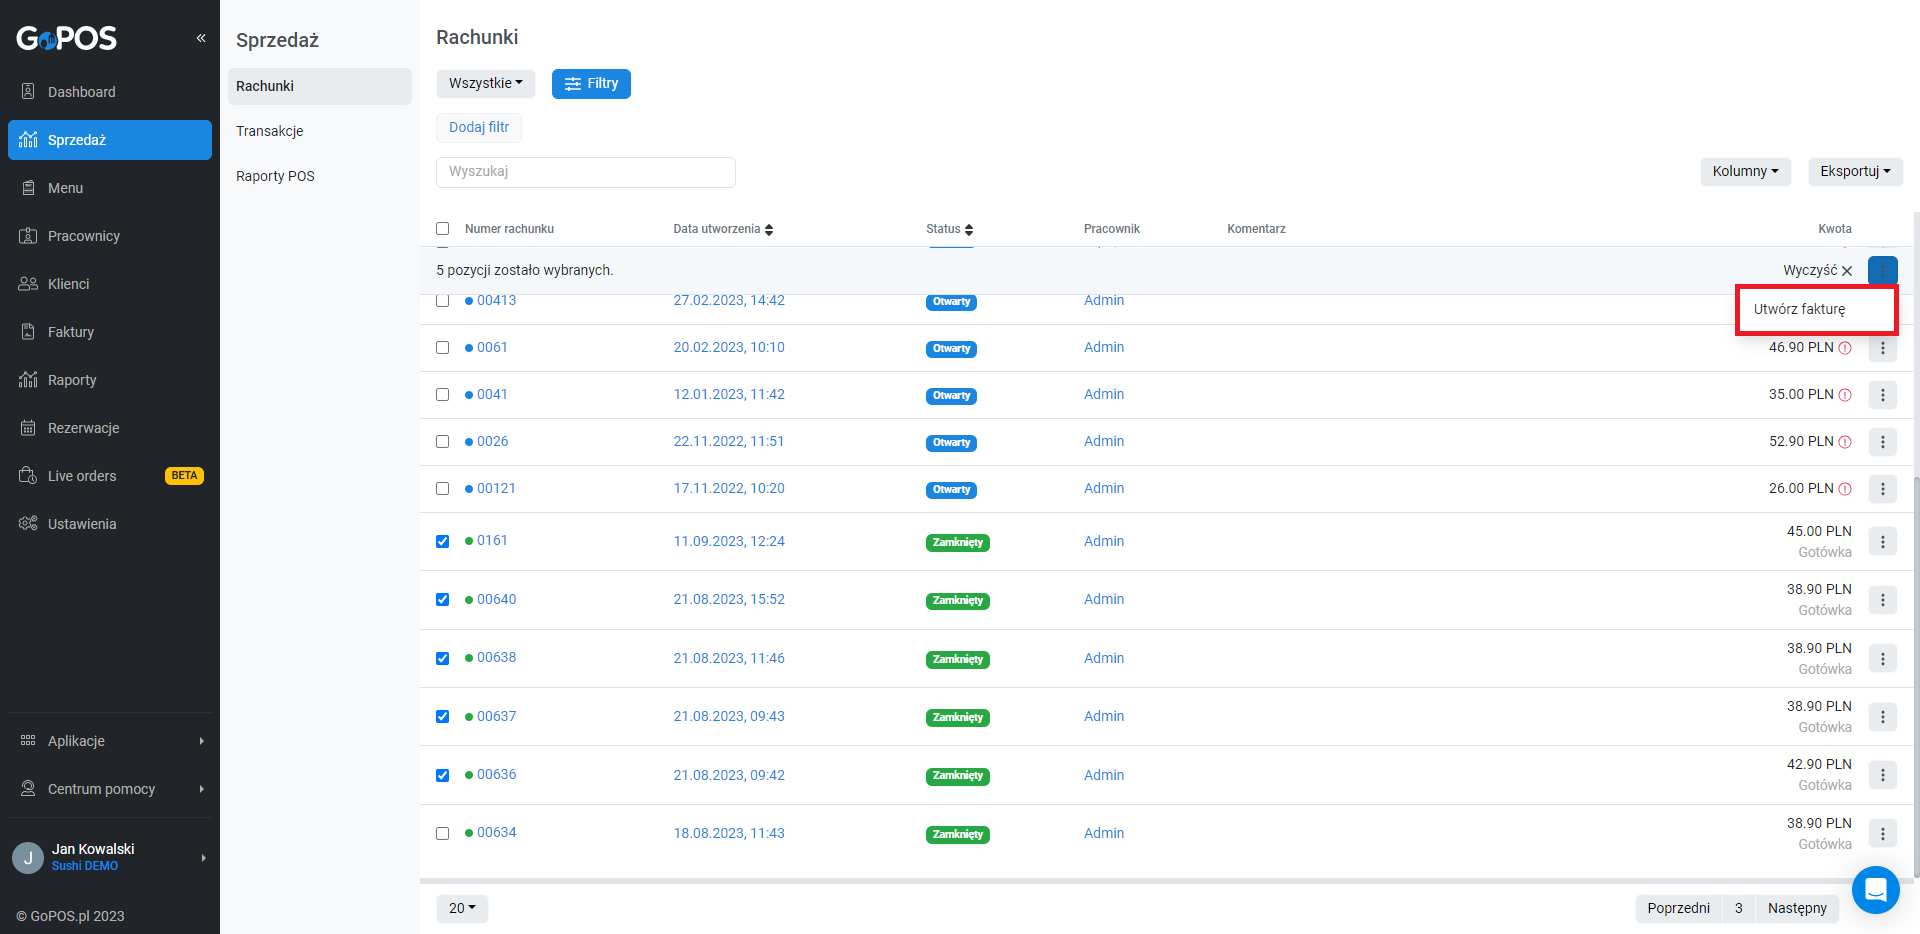Open Dashboard from the sidebar
The image size is (1920, 934).
[x=110, y=92]
